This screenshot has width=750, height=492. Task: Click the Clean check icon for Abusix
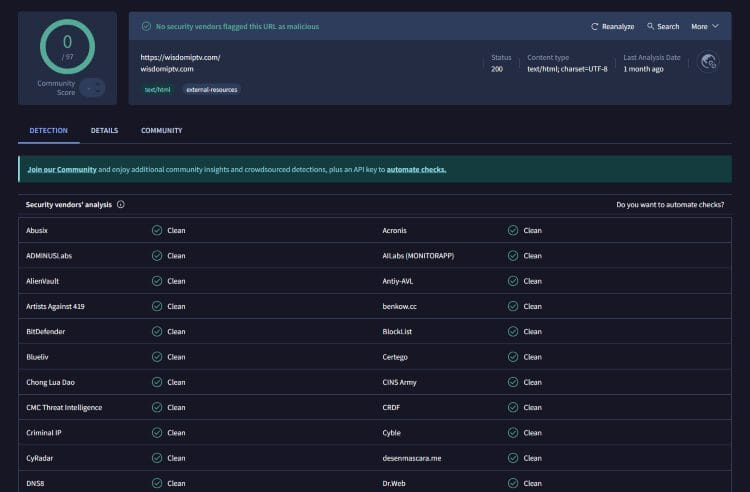click(x=157, y=230)
